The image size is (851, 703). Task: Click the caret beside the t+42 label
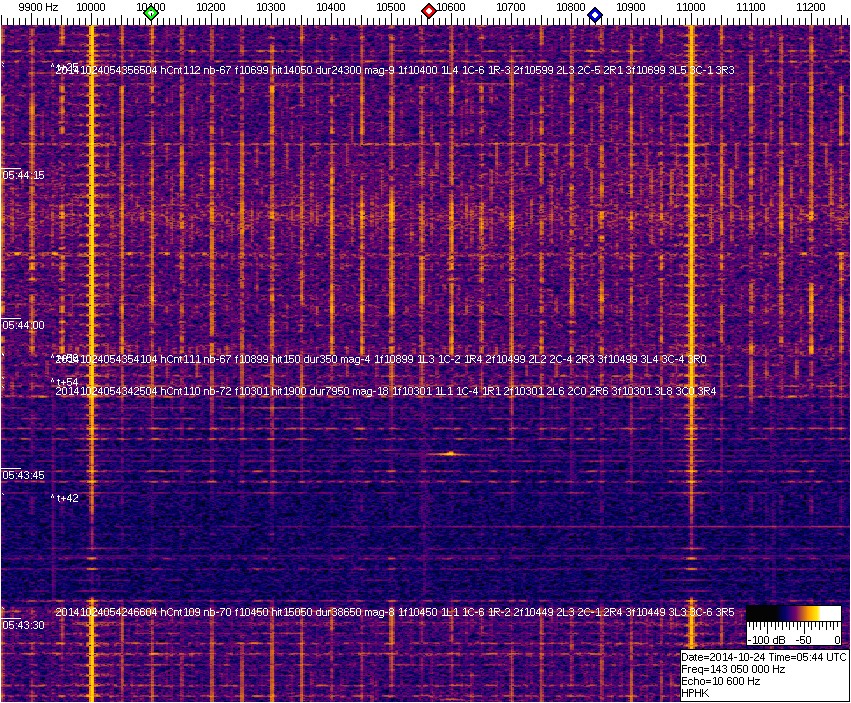(52, 497)
